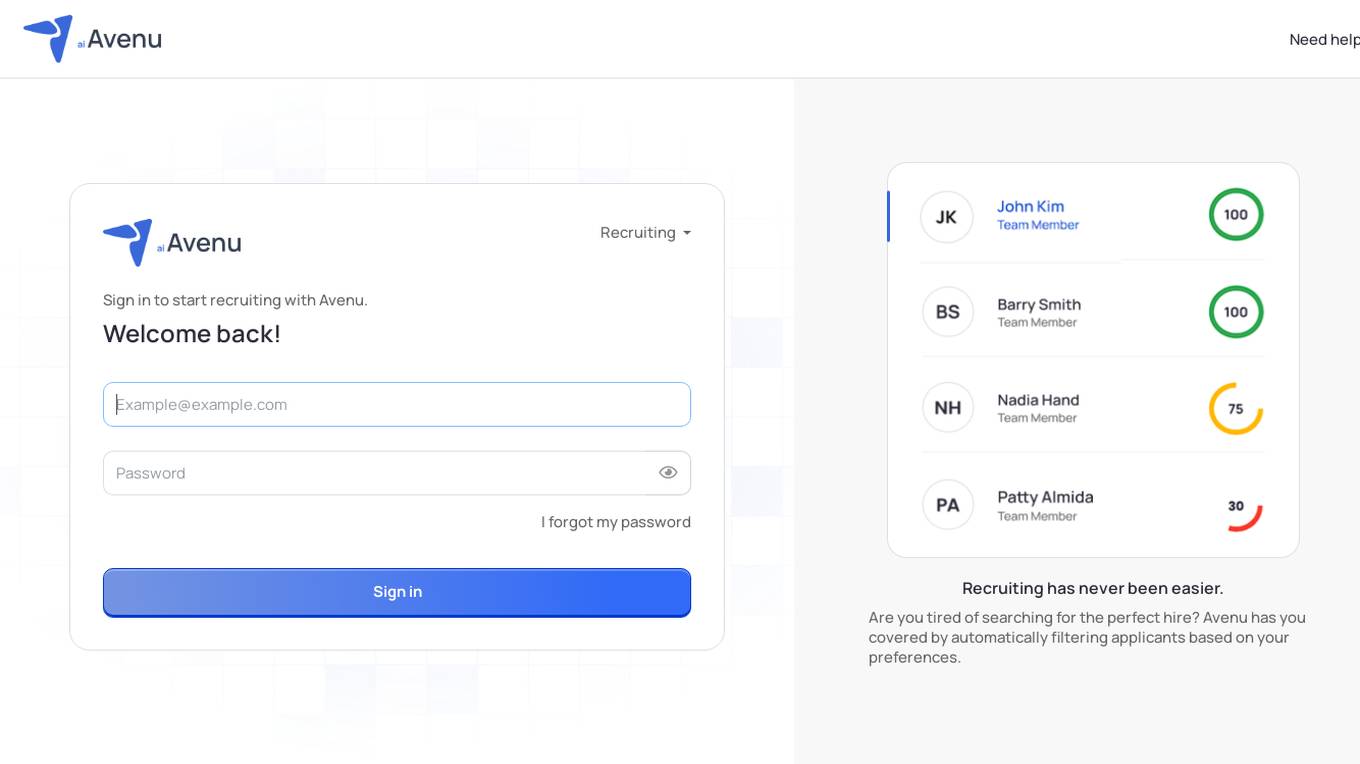The image size is (1360, 764).
Task: Toggle password visibility eye icon
Action: [x=668, y=473]
